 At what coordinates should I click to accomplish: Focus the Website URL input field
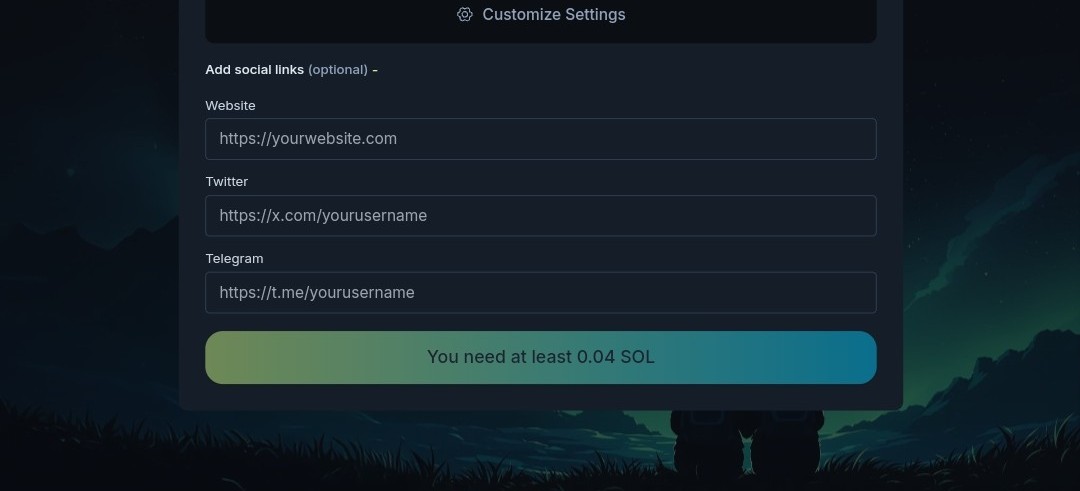tap(541, 139)
